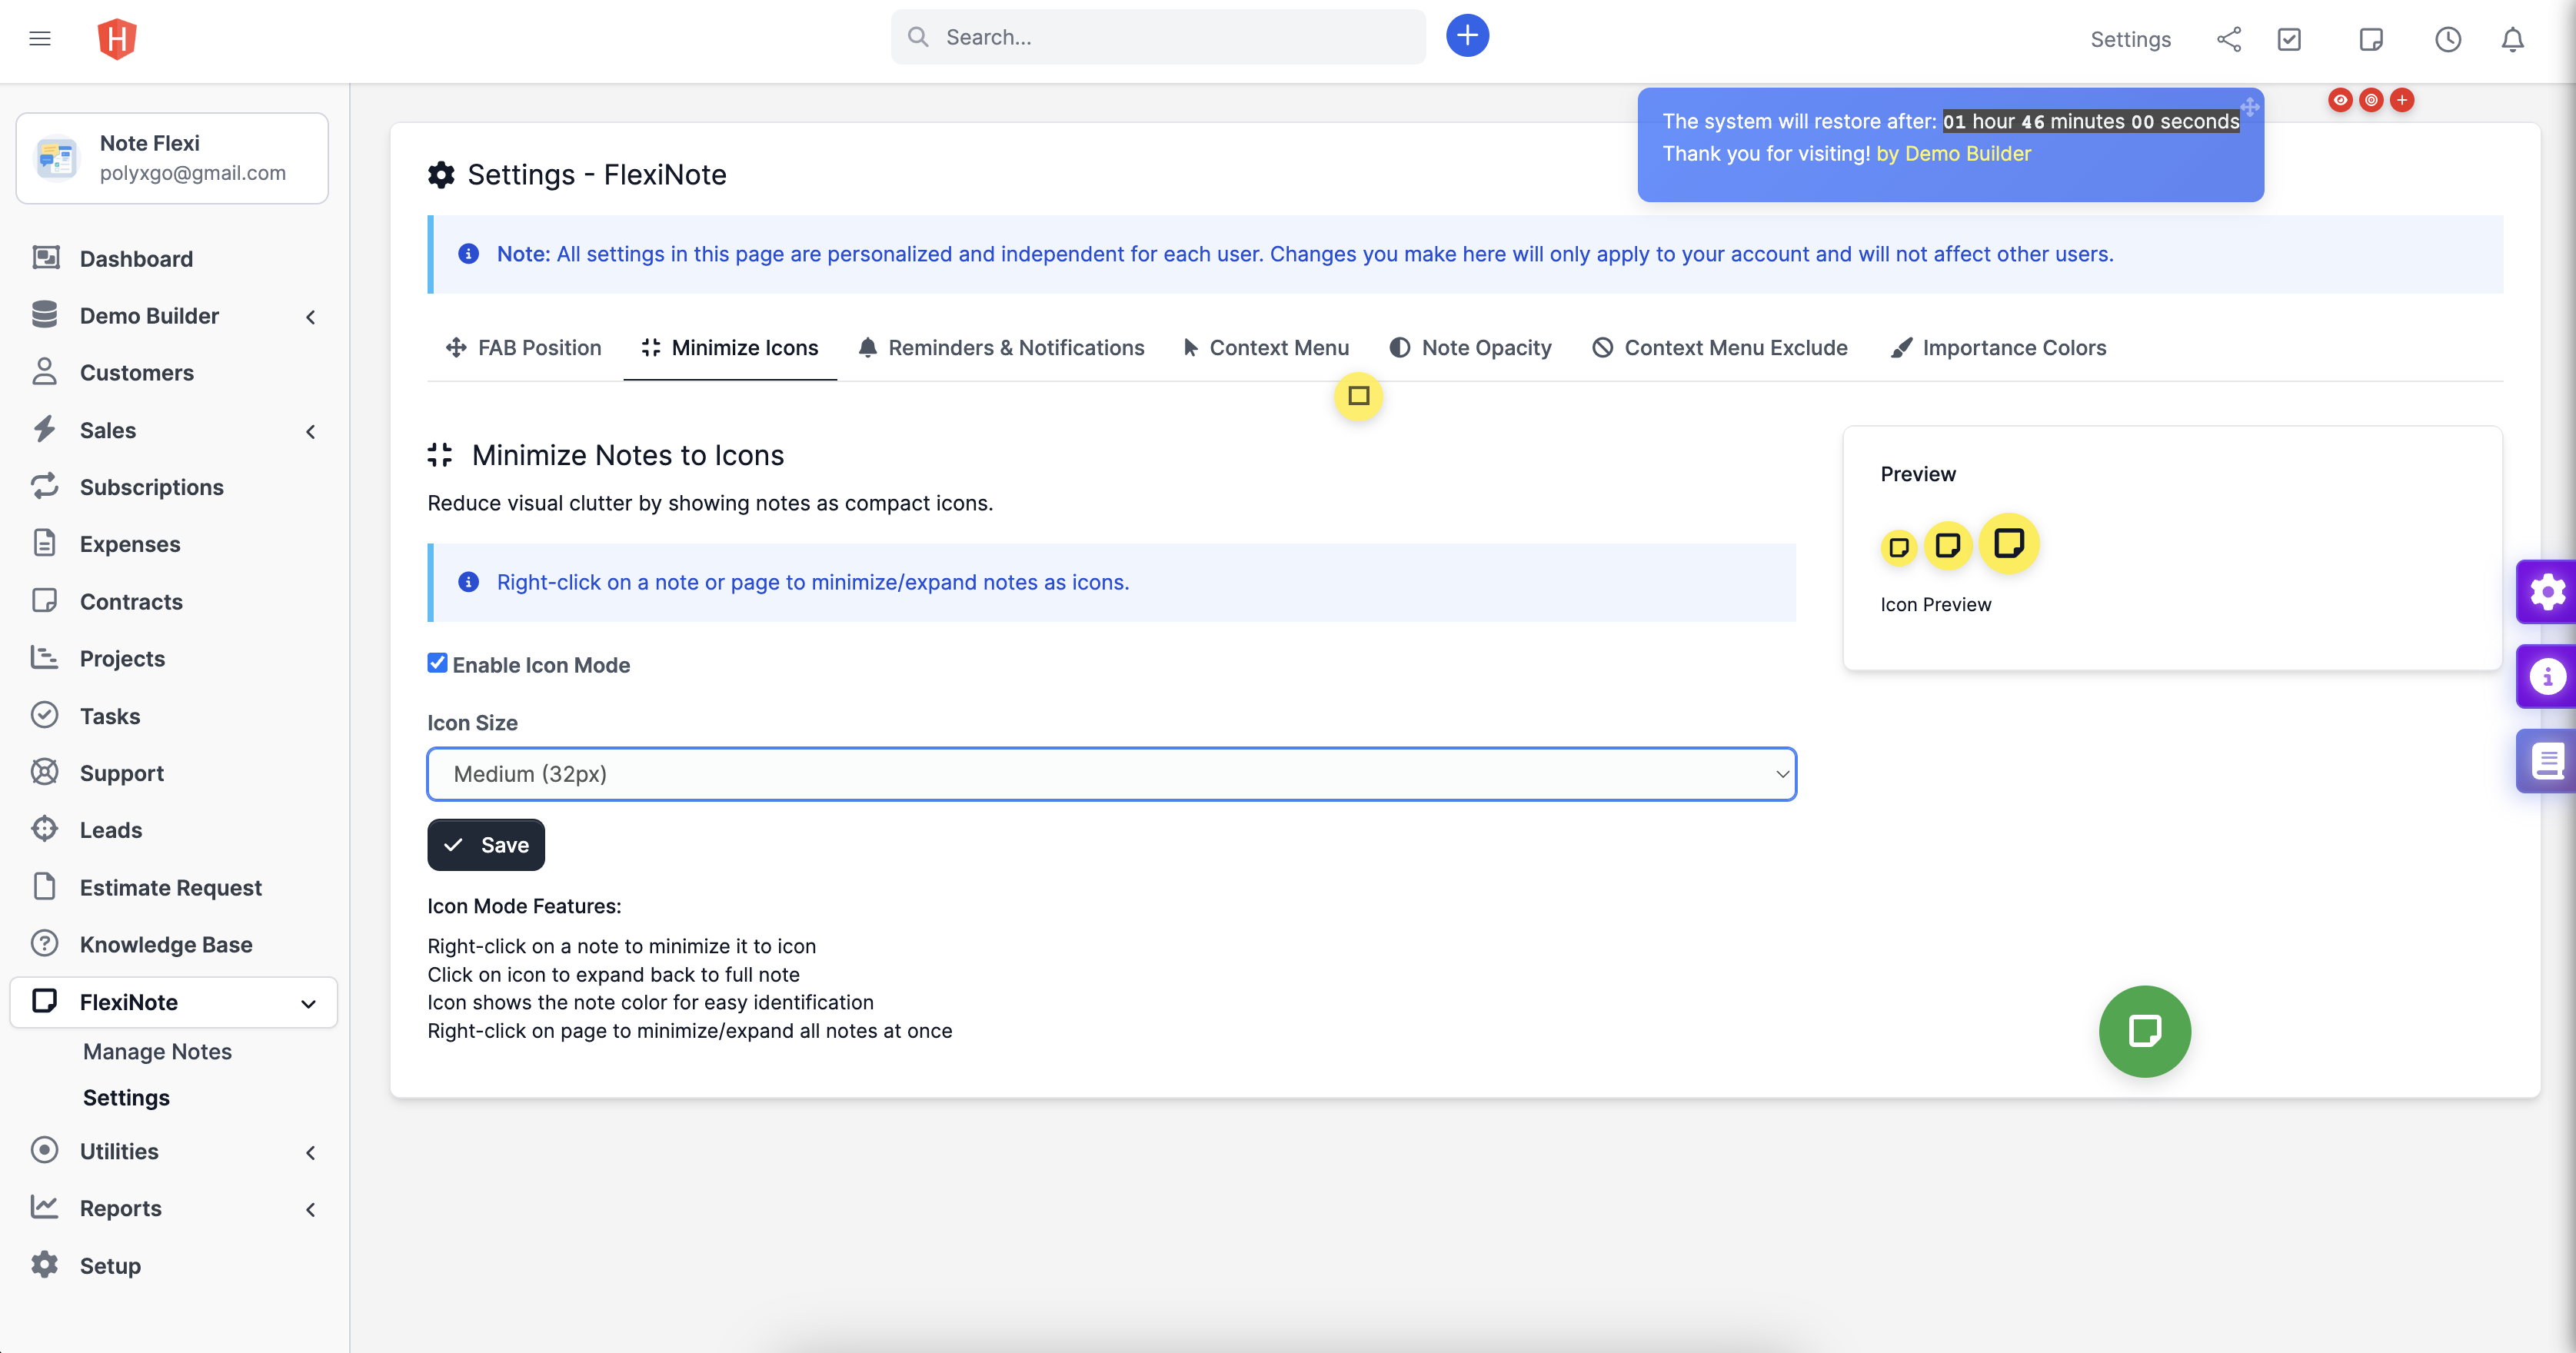Screen dimensions: 2576x1353
Task: Click the purple gear side widget
Action: pyautogui.click(x=2547, y=592)
